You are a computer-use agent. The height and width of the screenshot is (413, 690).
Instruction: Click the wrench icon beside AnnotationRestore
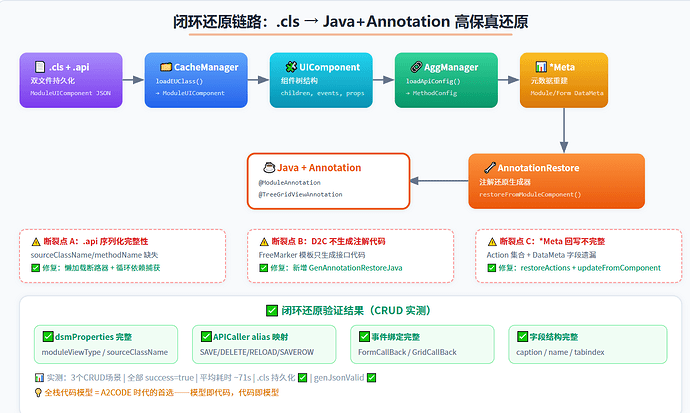point(489,168)
